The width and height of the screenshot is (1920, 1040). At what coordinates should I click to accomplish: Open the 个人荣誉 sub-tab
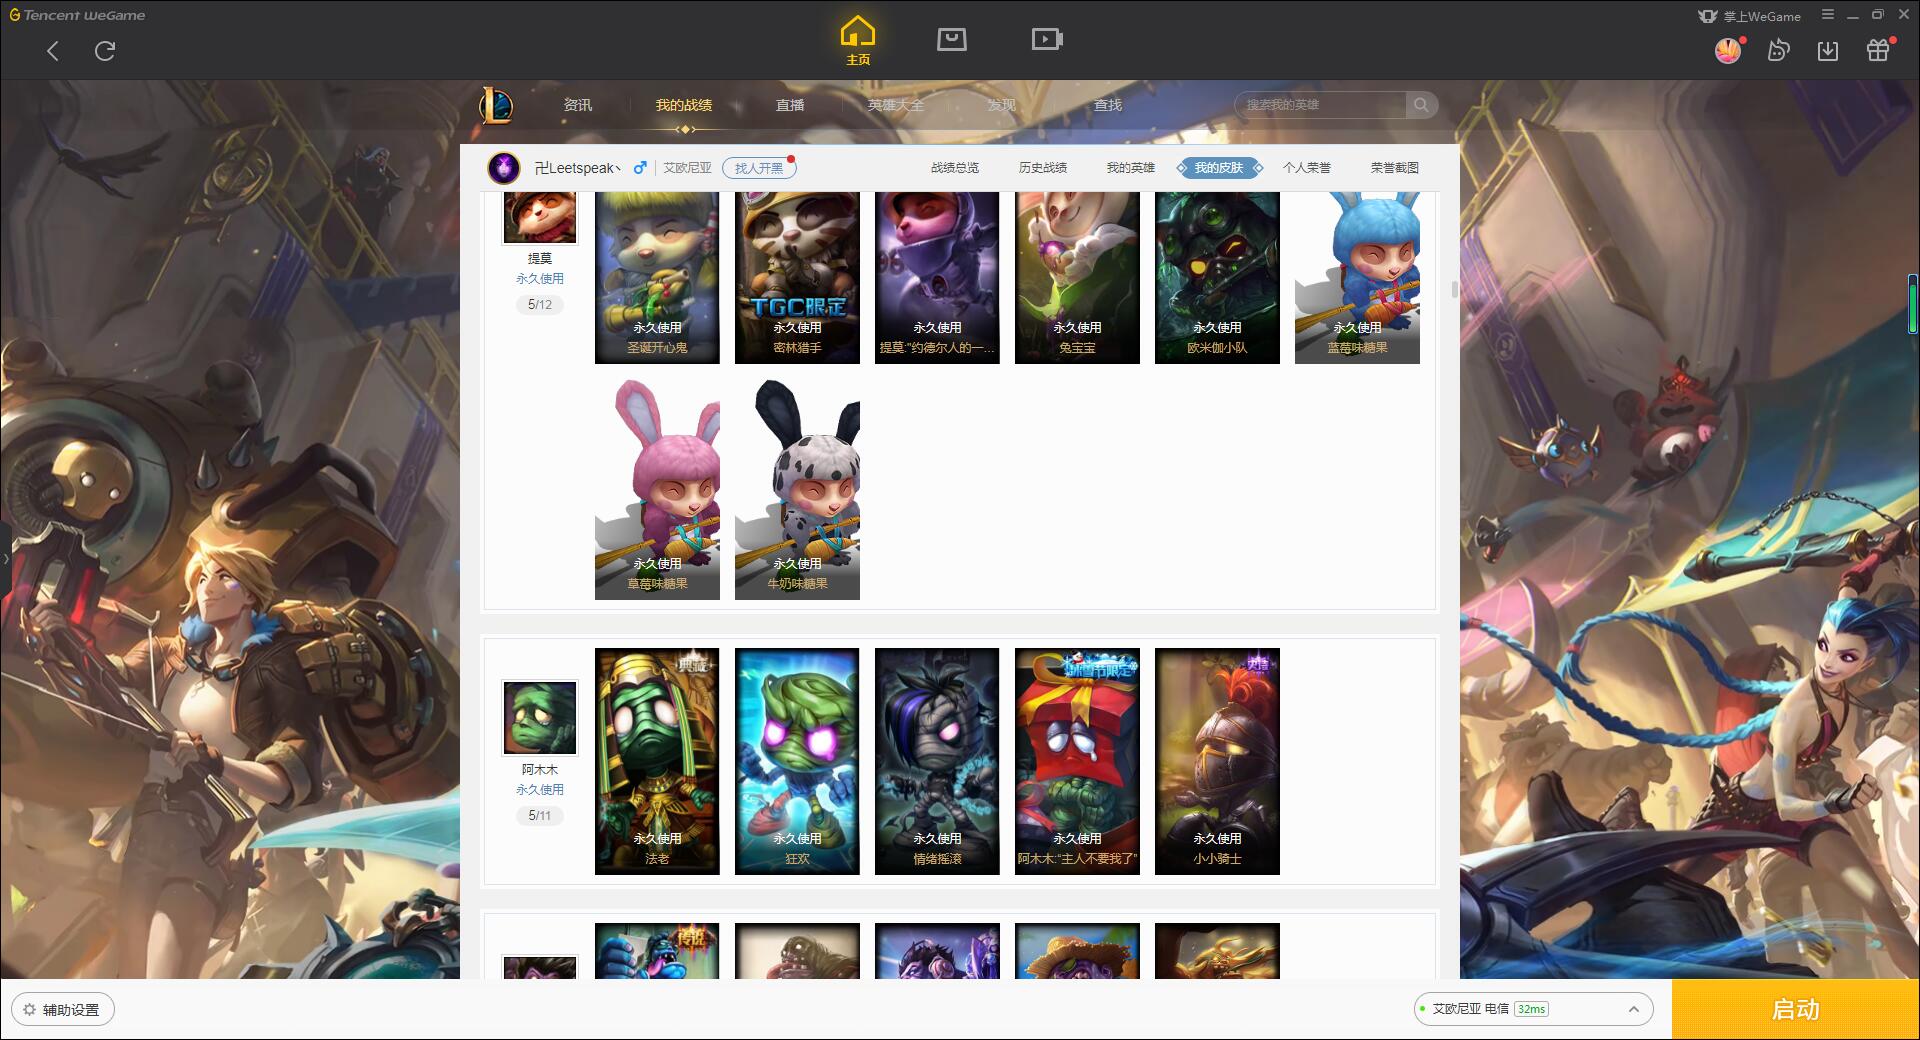(x=1307, y=168)
